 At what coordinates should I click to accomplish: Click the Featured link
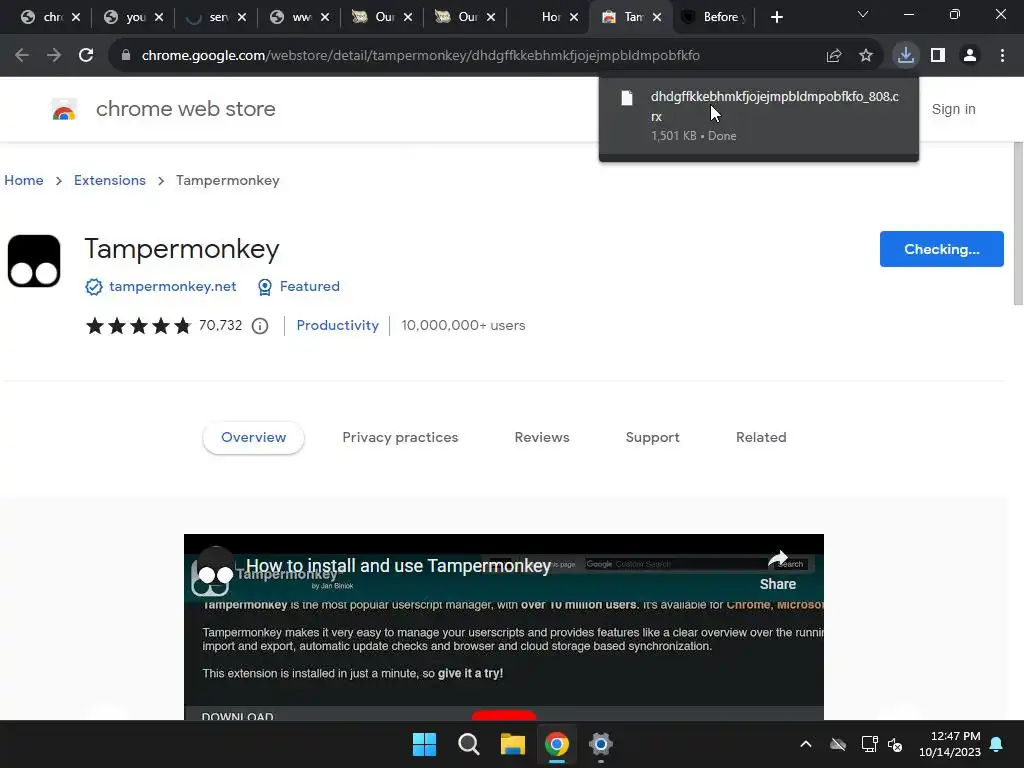(310, 286)
